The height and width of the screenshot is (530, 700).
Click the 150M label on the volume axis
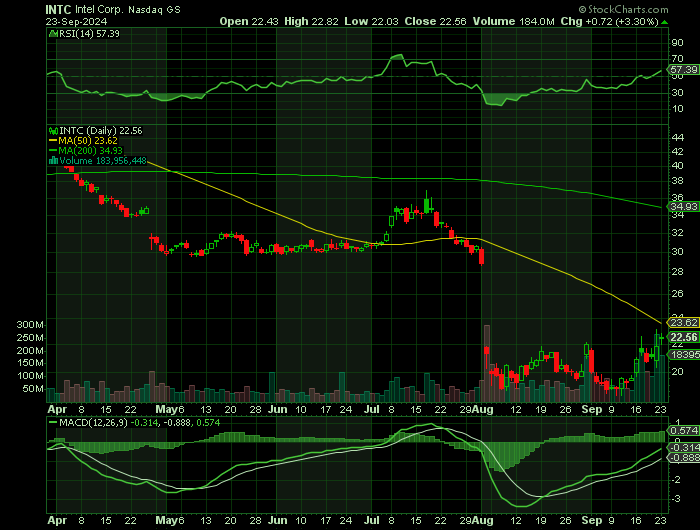coord(30,363)
